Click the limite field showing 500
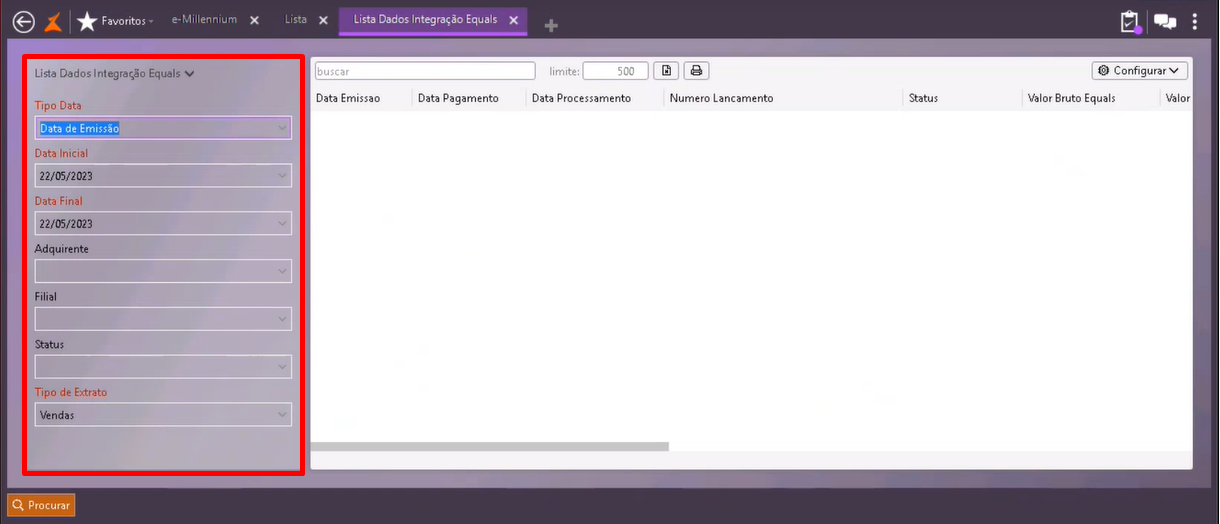1220x524 pixels. [x=615, y=71]
